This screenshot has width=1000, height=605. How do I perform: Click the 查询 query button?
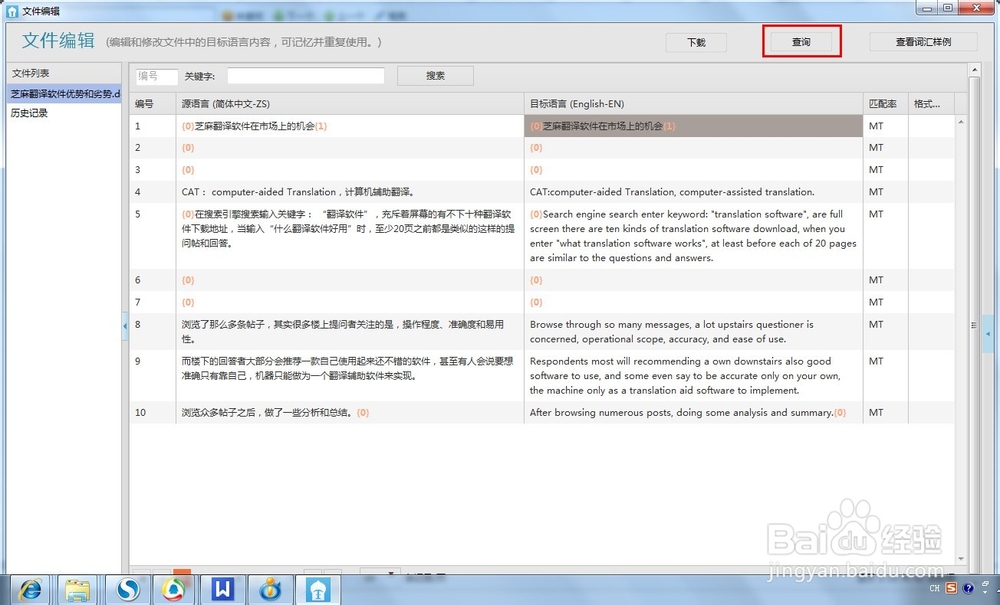(x=801, y=42)
